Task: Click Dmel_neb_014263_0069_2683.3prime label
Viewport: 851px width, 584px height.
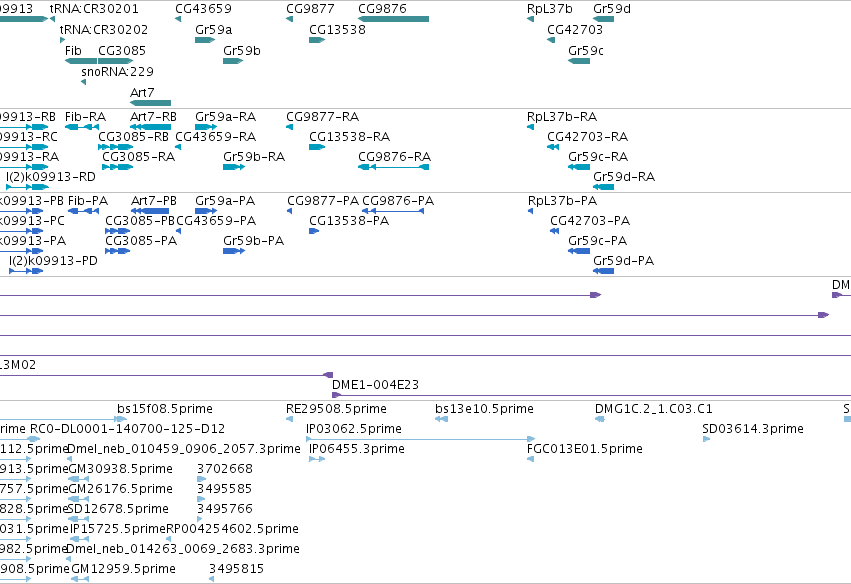Action: coord(183,549)
